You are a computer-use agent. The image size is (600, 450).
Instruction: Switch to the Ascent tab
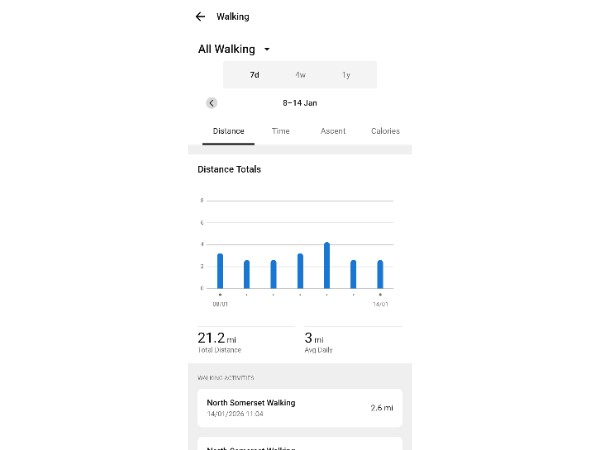[x=333, y=131]
